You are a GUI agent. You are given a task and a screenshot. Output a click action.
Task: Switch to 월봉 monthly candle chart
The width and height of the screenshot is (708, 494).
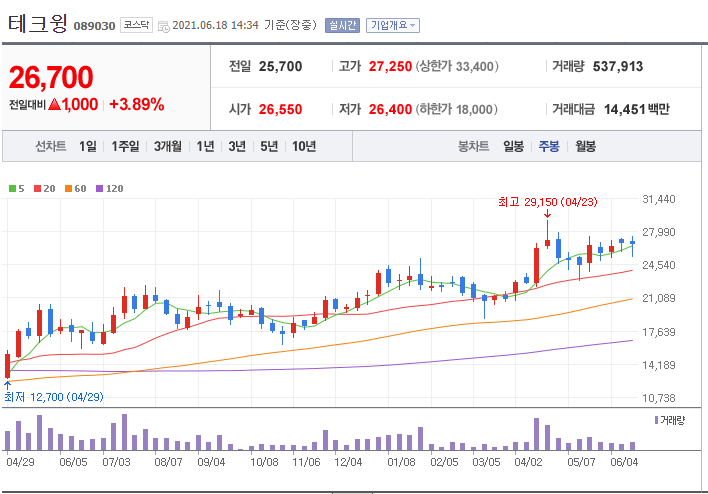coord(585,146)
